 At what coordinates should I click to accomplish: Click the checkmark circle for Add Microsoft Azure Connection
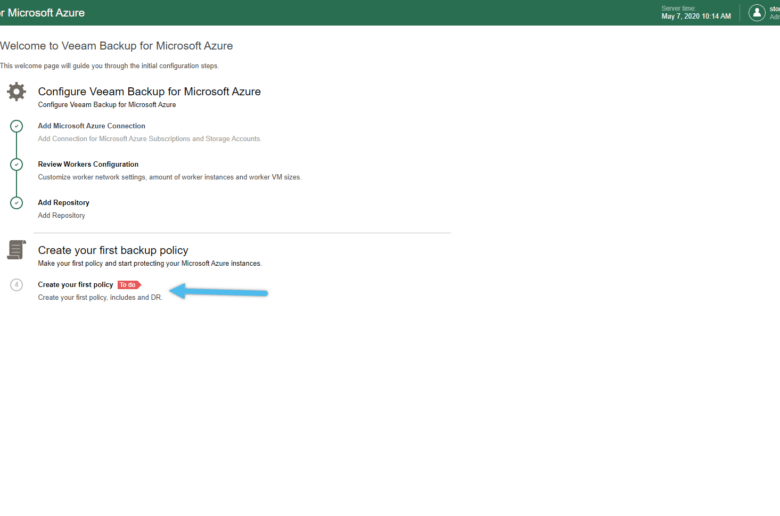[x=16, y=126]
